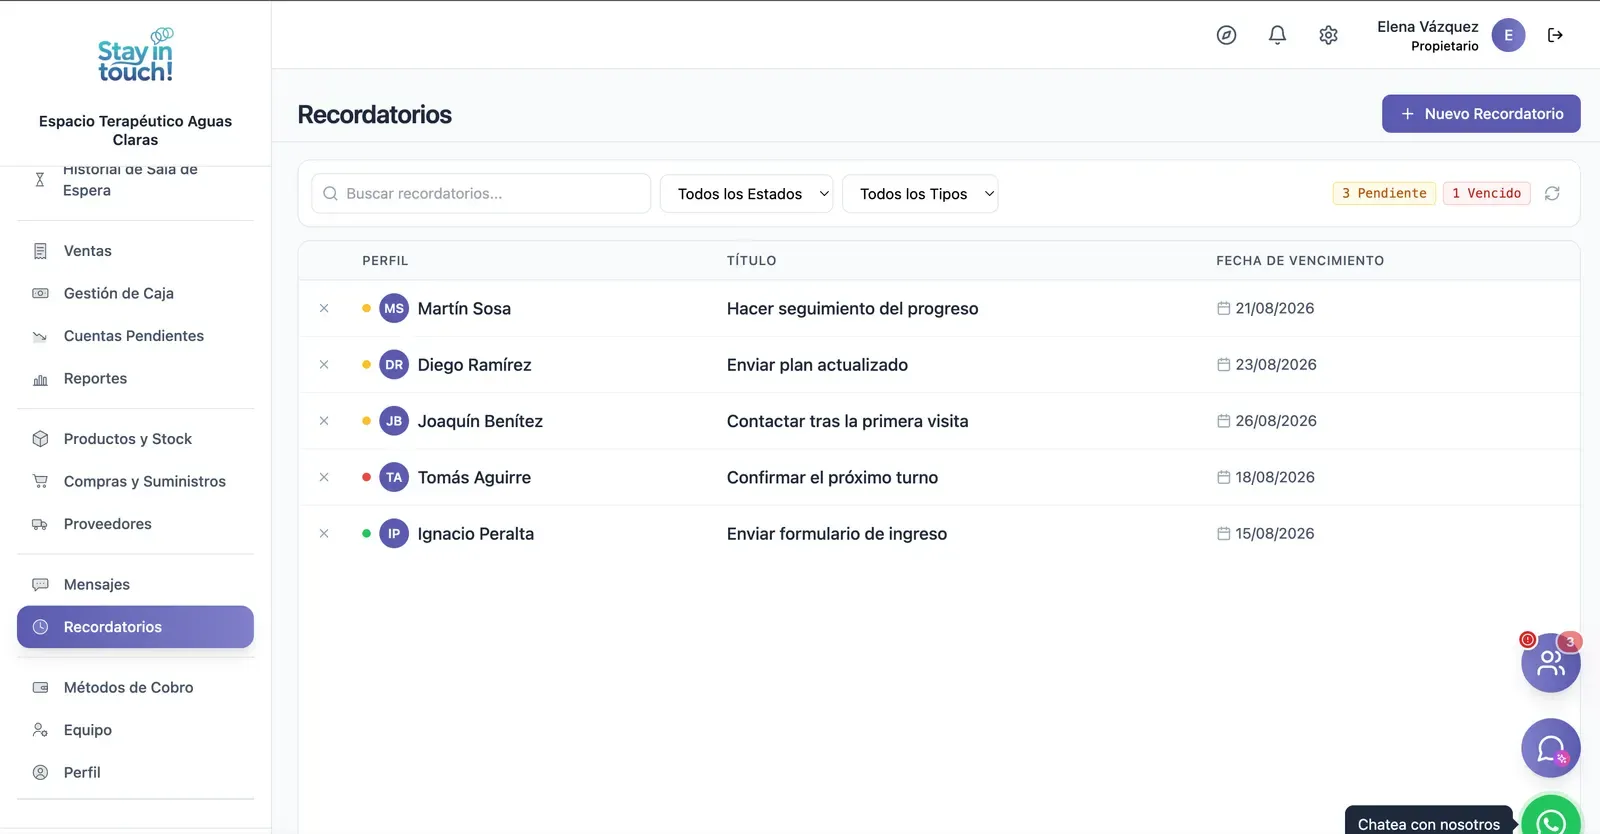Open Equipo in the sidebar

135,730
